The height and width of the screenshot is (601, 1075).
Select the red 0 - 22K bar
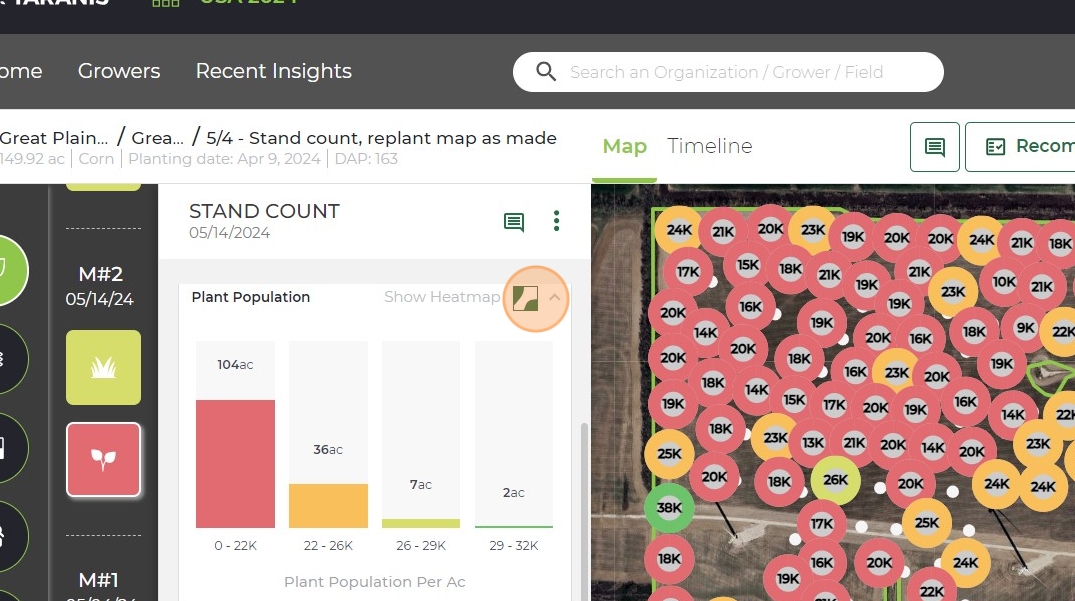pyautogui.click(x=235, y=464)
